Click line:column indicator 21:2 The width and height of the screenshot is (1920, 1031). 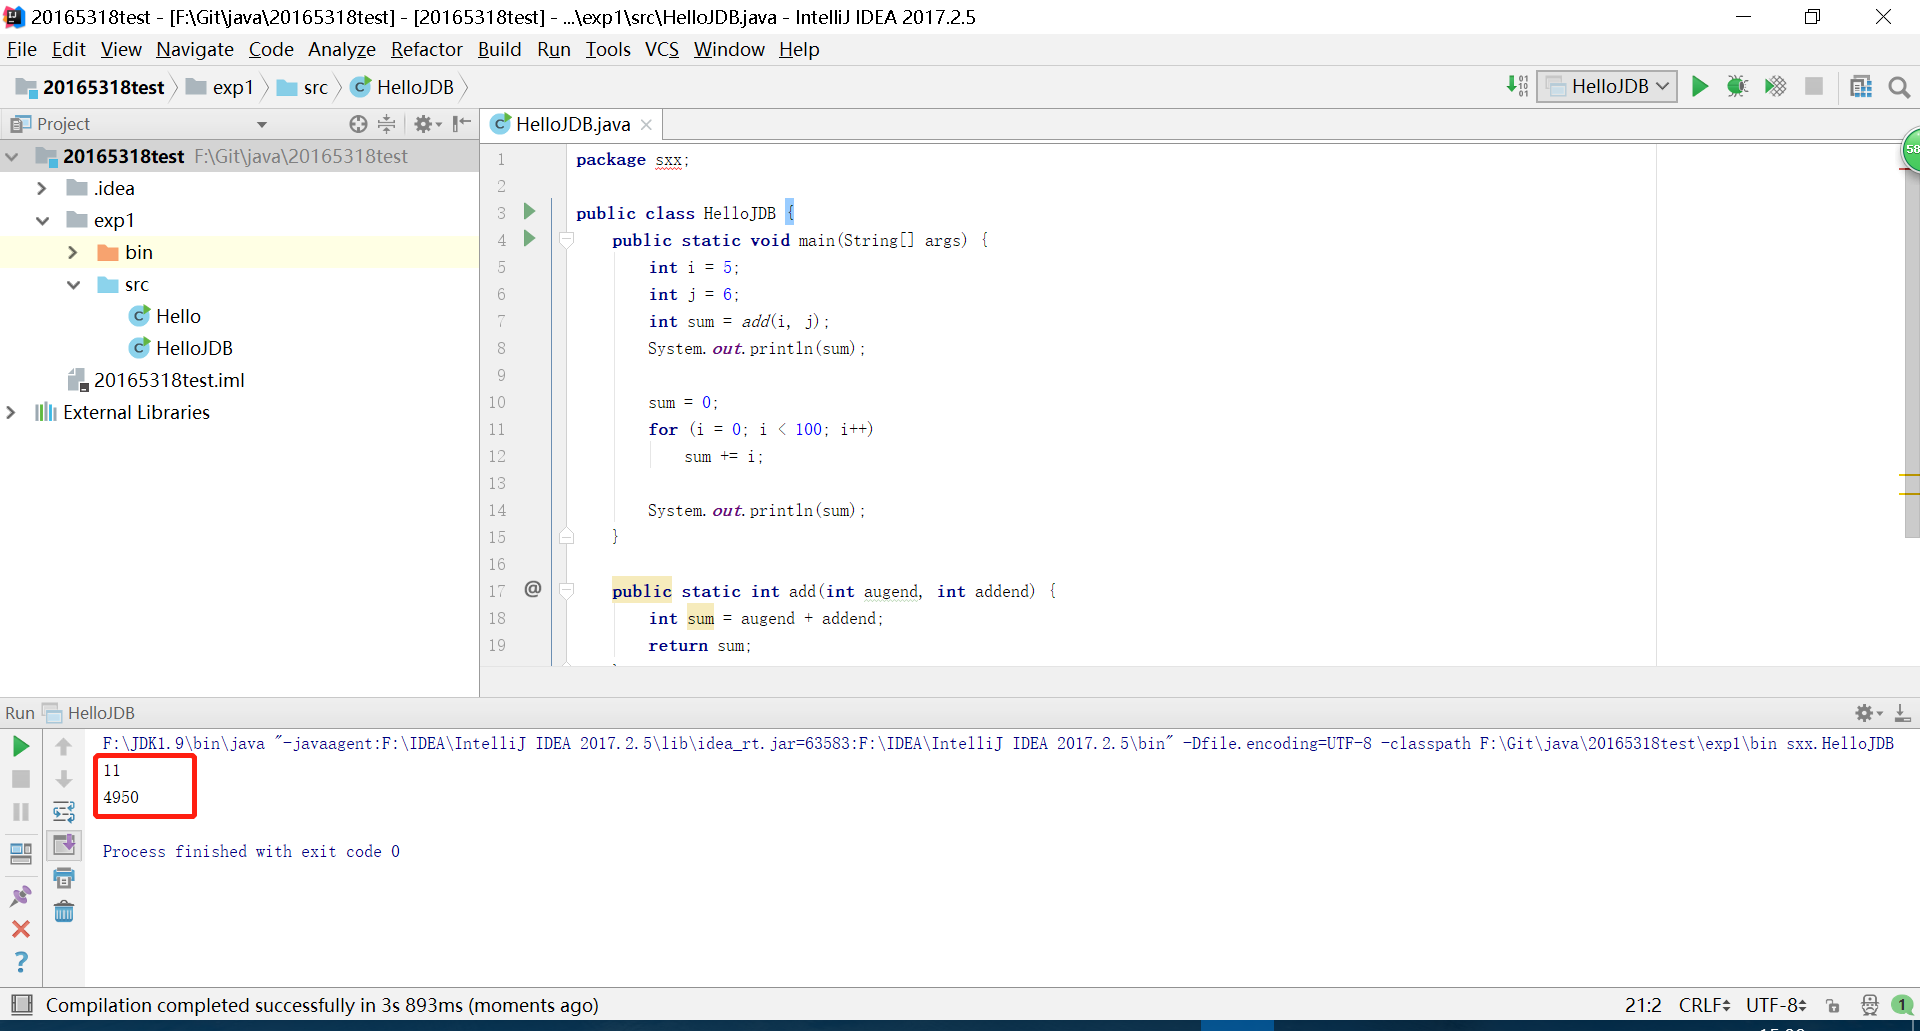(1643, 1005)
